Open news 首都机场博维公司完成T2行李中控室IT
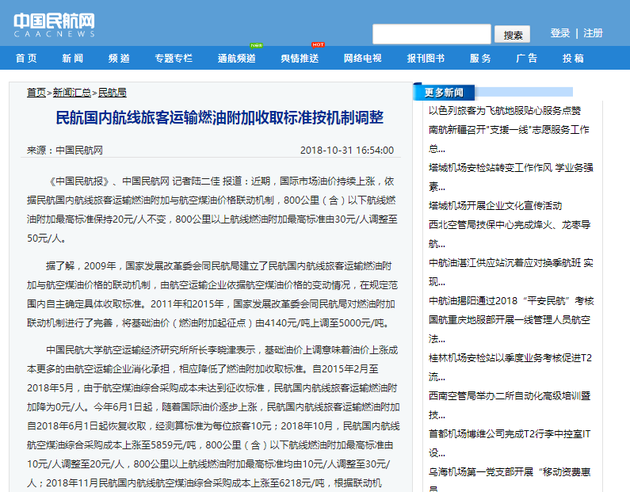 pyautogui.click(x=509, y=443)
